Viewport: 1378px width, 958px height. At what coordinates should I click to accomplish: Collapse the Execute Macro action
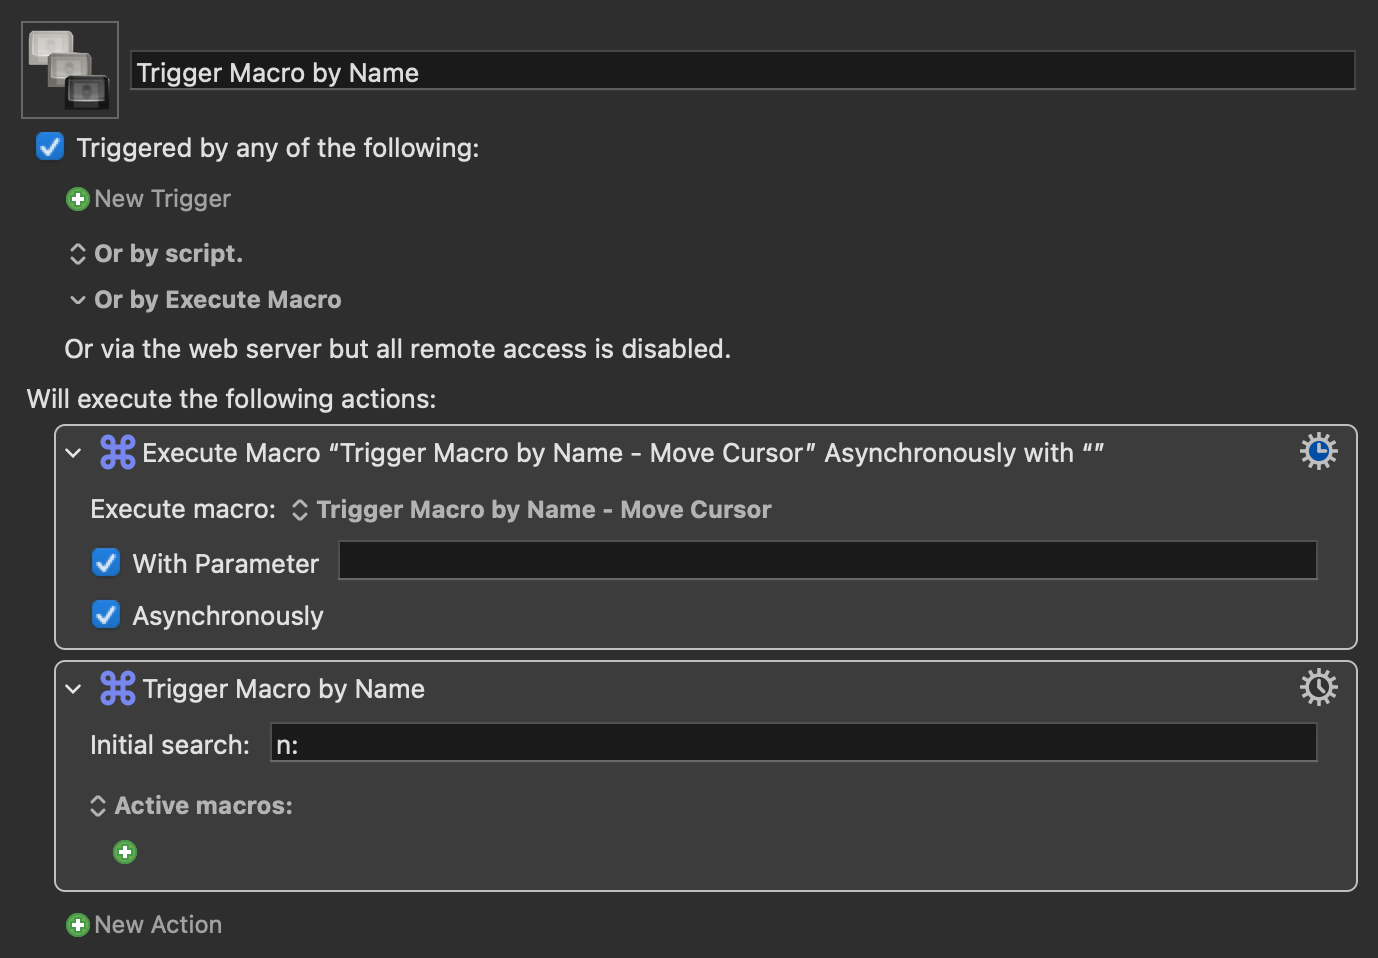73,453
